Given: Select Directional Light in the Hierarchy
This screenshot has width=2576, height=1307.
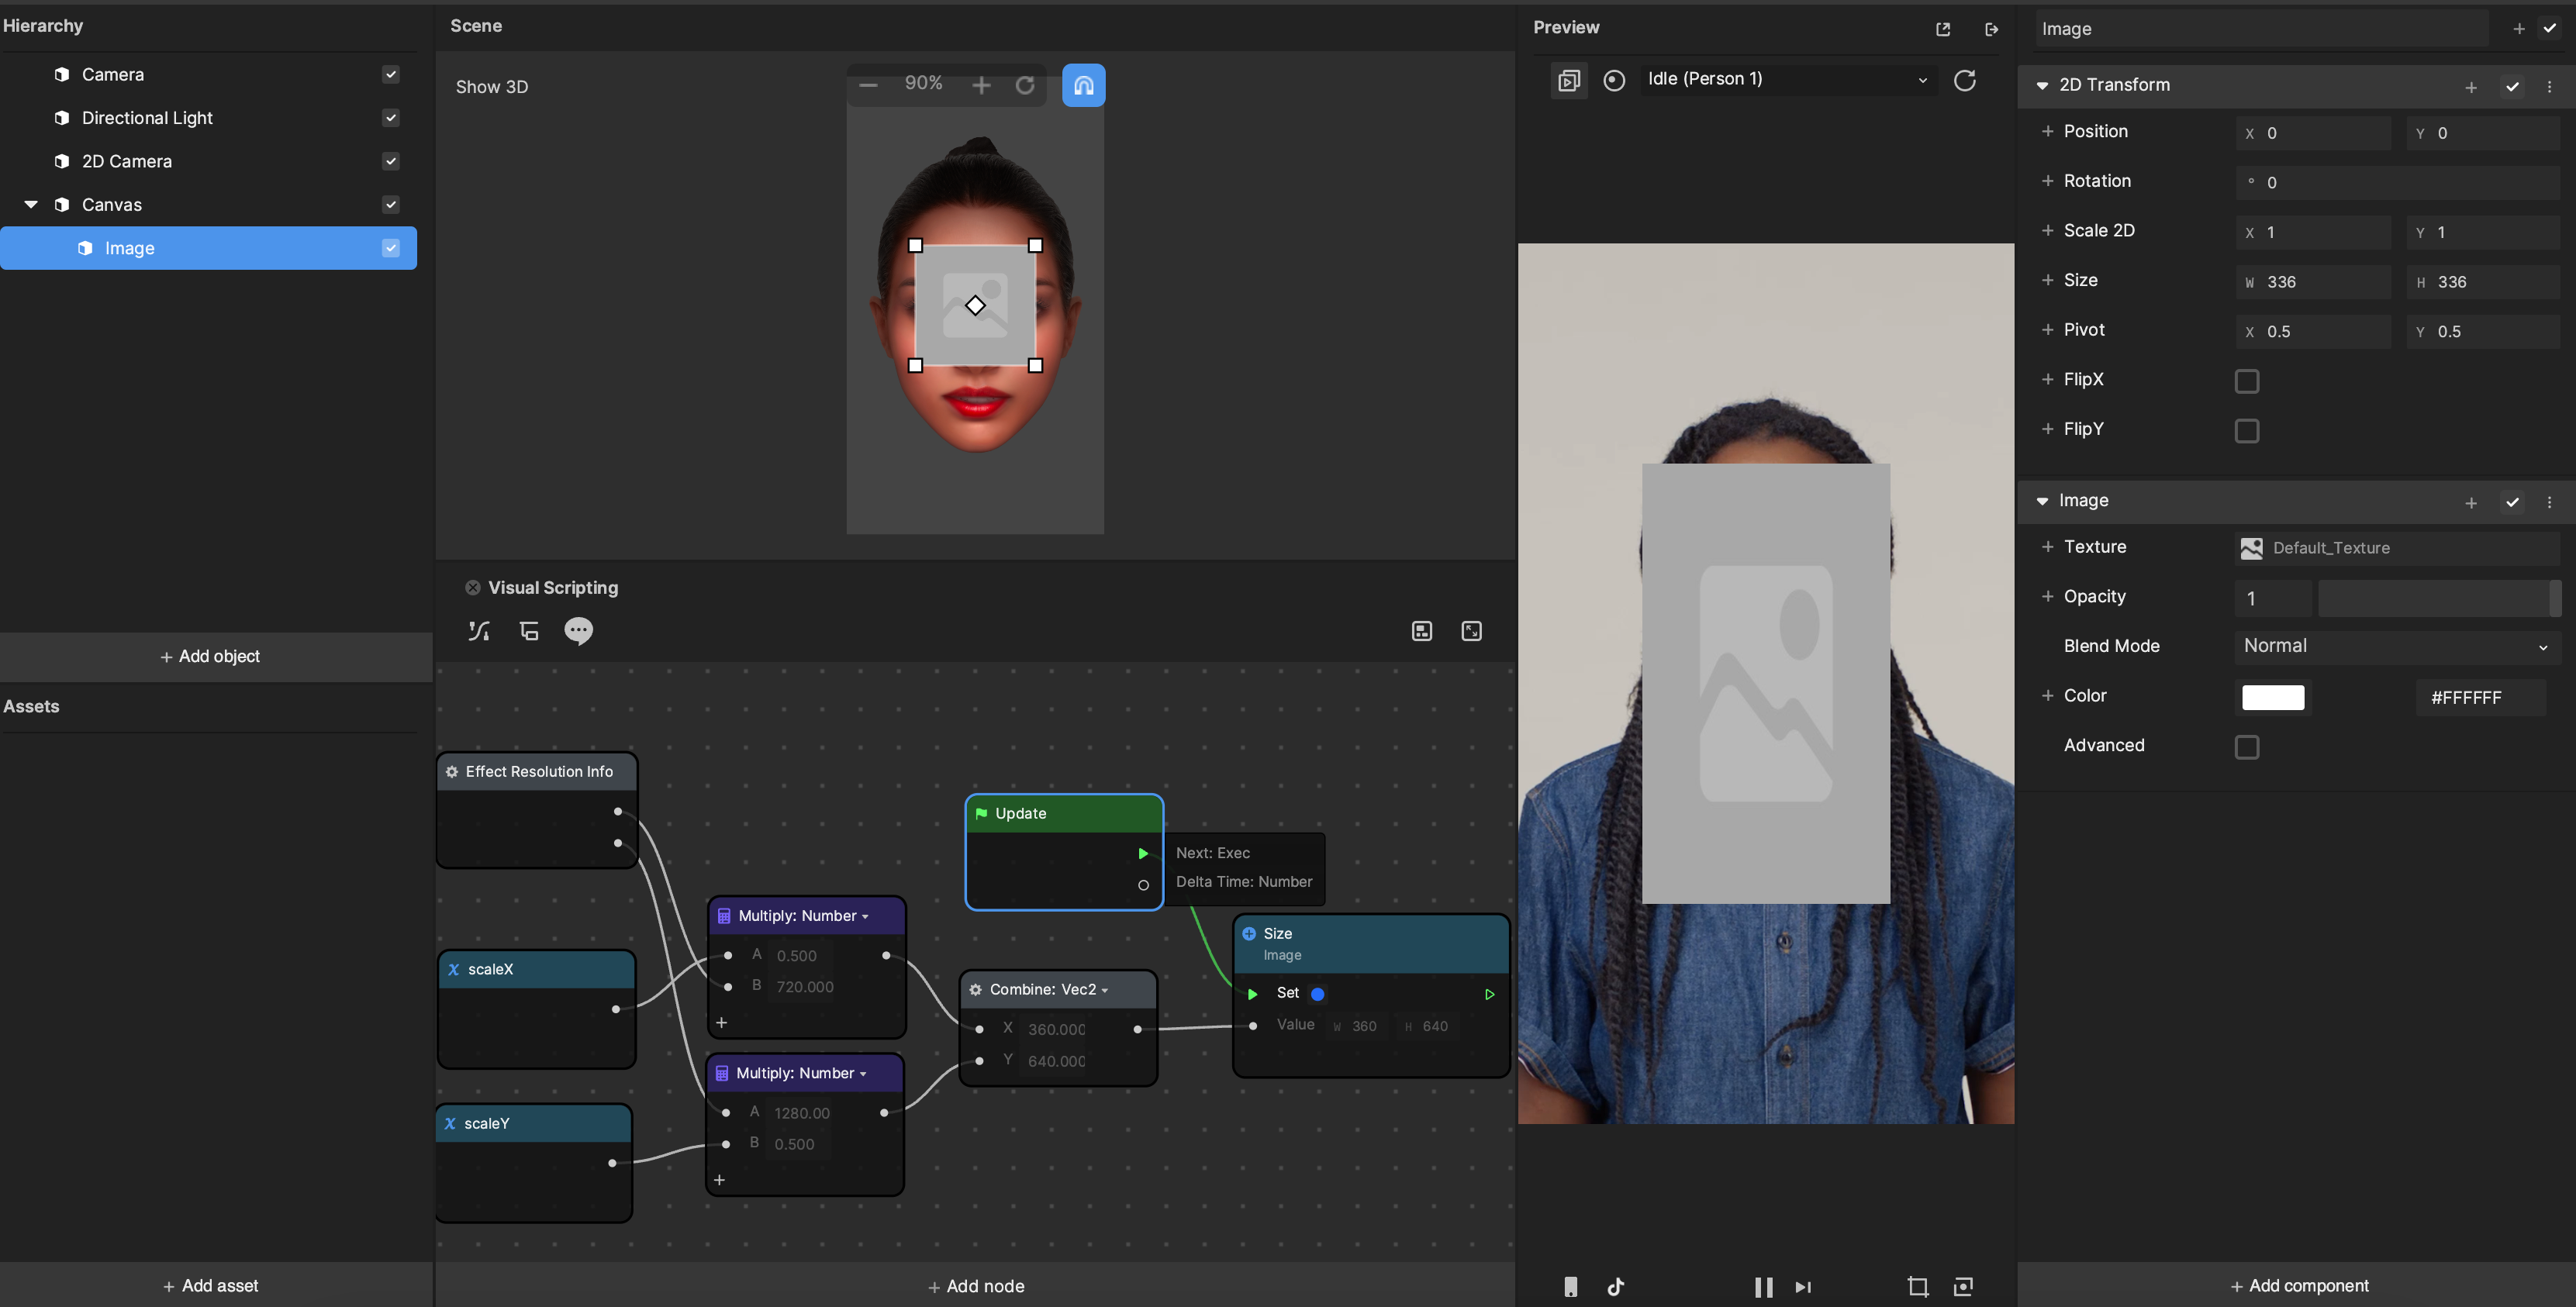Looking at the screenshot, I should pos(147,118).
